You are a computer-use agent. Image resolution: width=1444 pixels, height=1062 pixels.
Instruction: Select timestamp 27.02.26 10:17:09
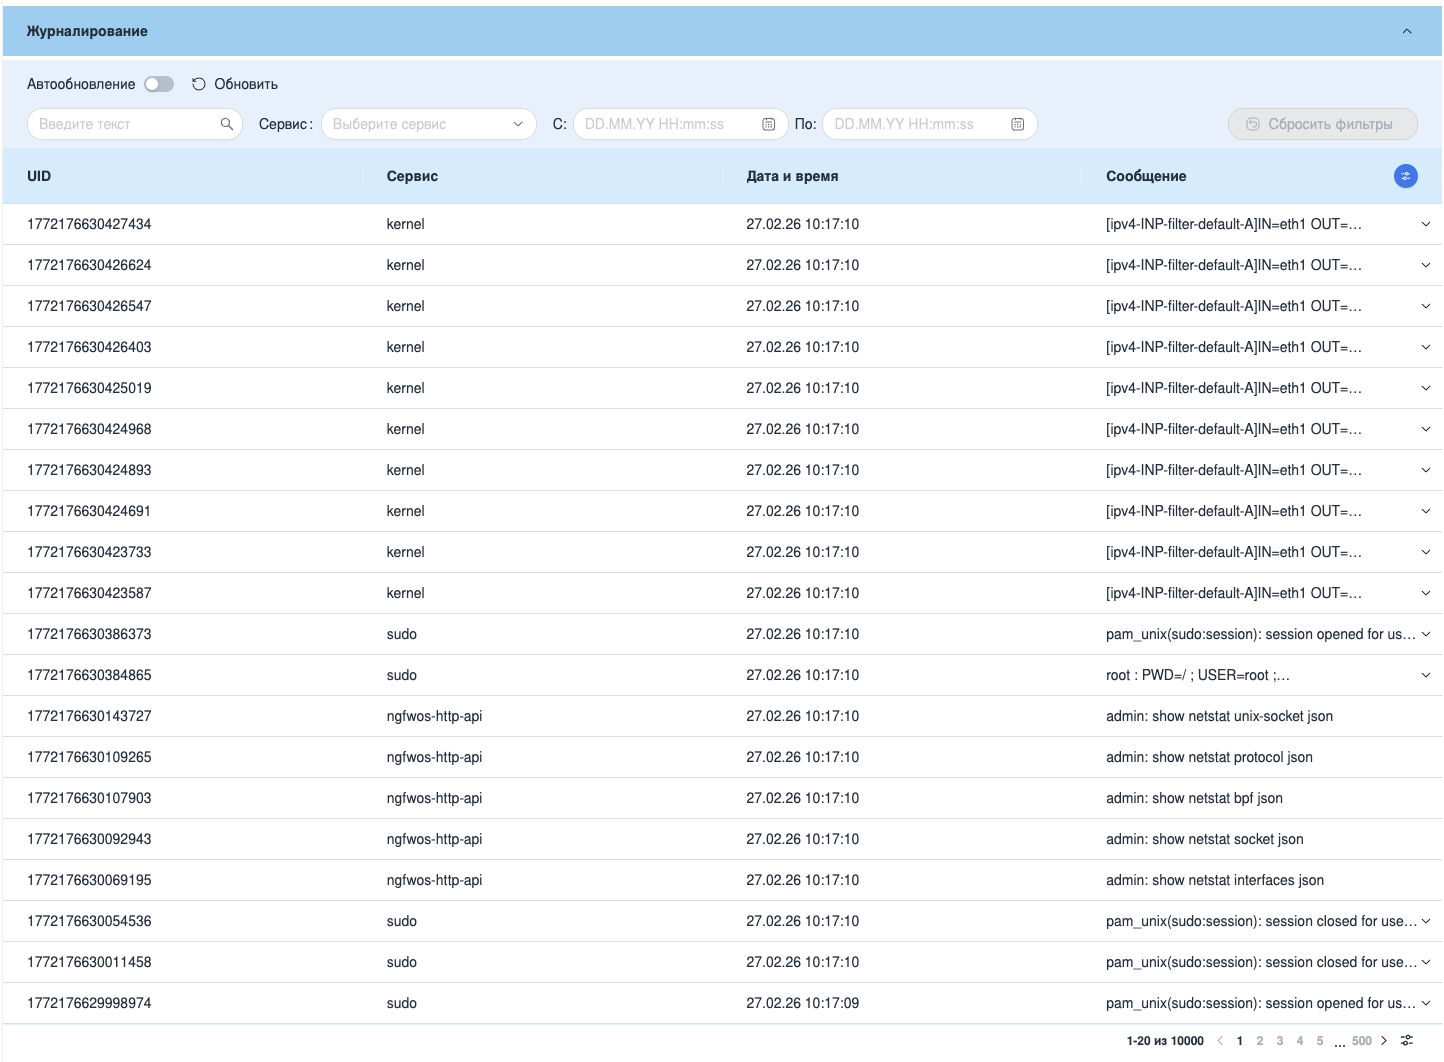click(x=802, y=1003)
